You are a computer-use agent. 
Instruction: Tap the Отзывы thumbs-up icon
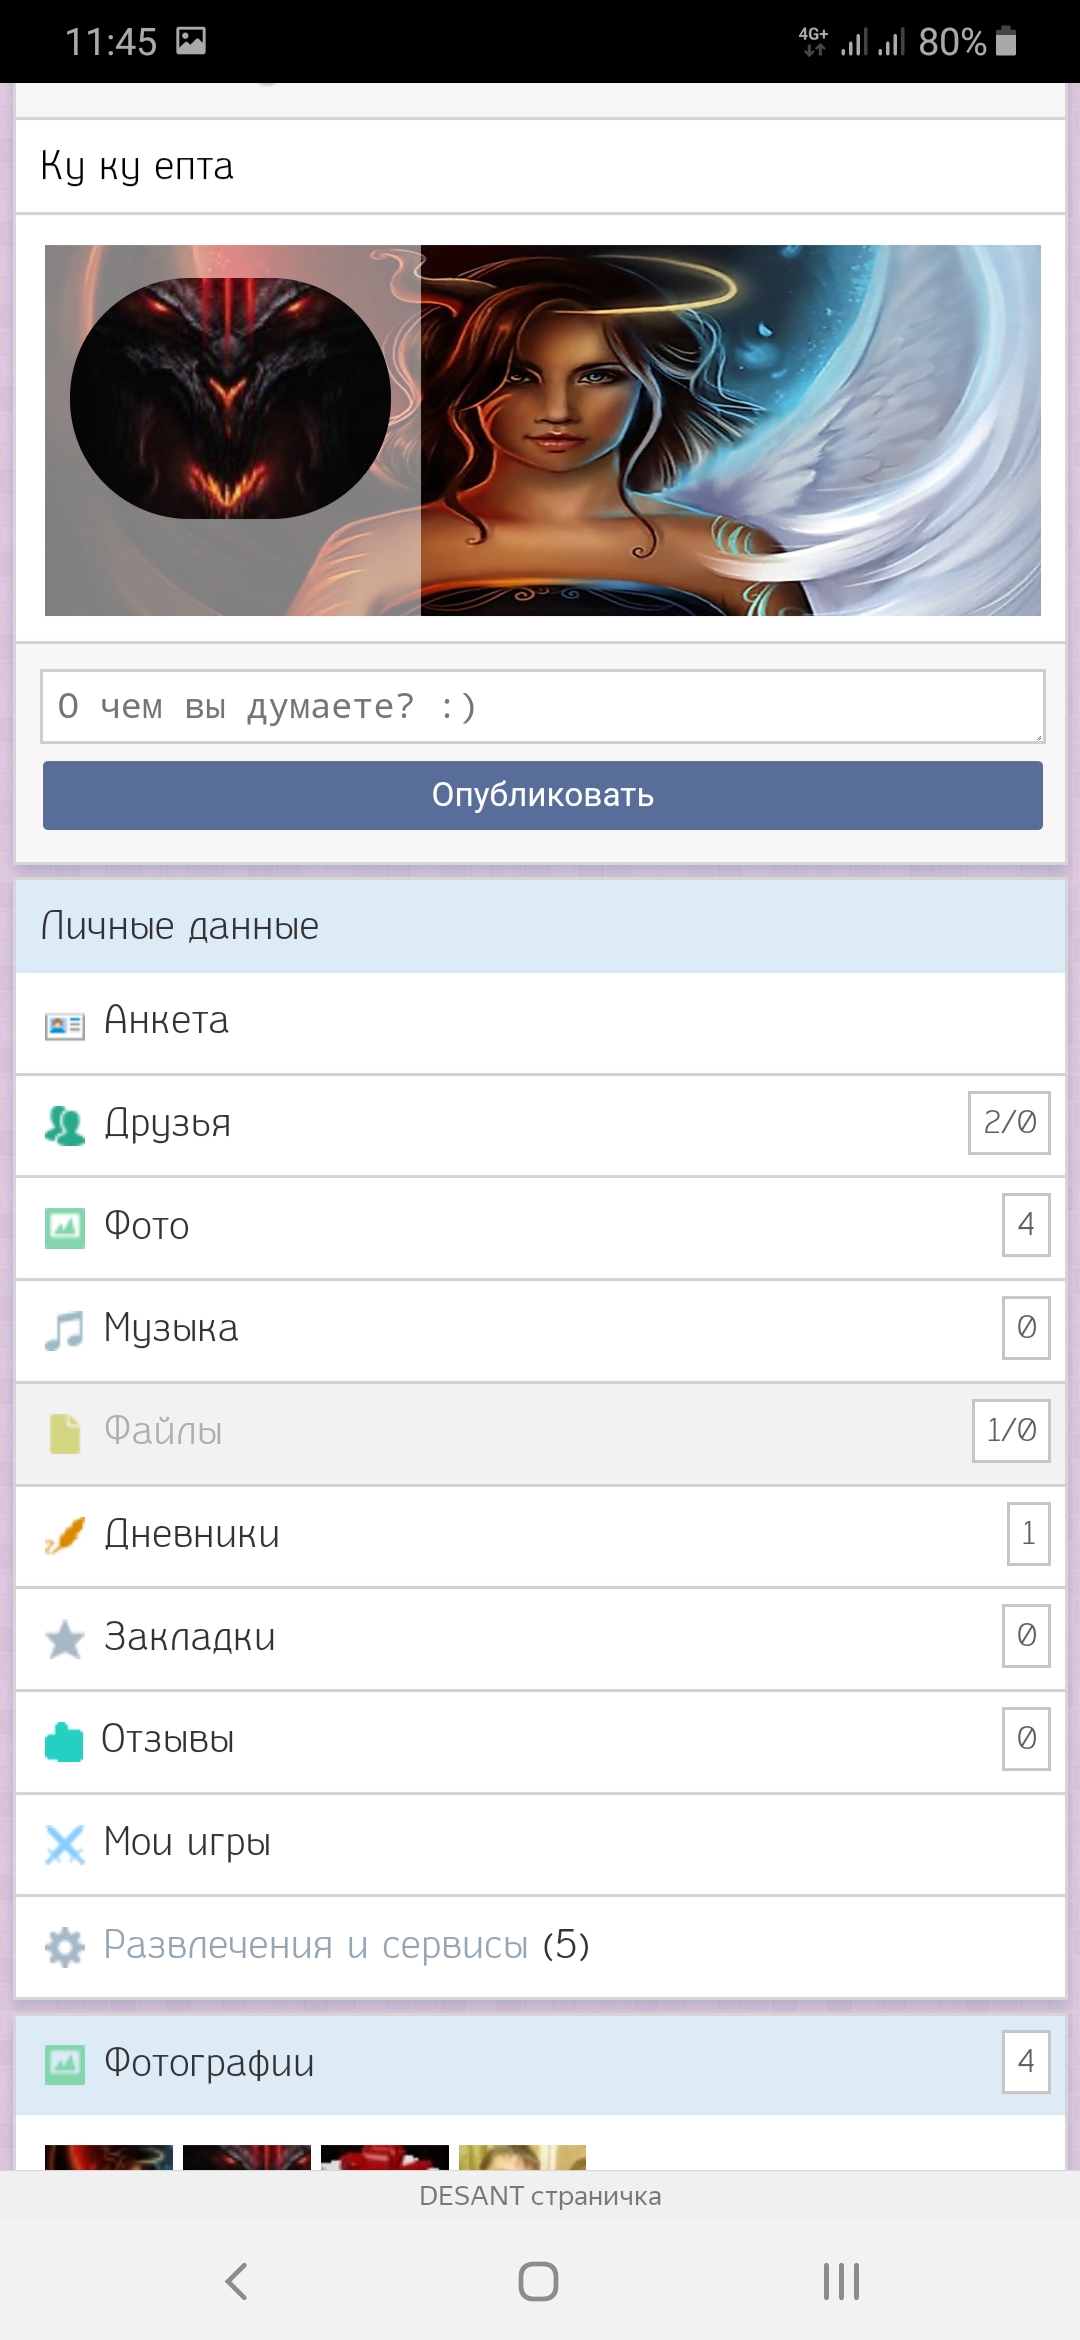[x=65, y=1742]
